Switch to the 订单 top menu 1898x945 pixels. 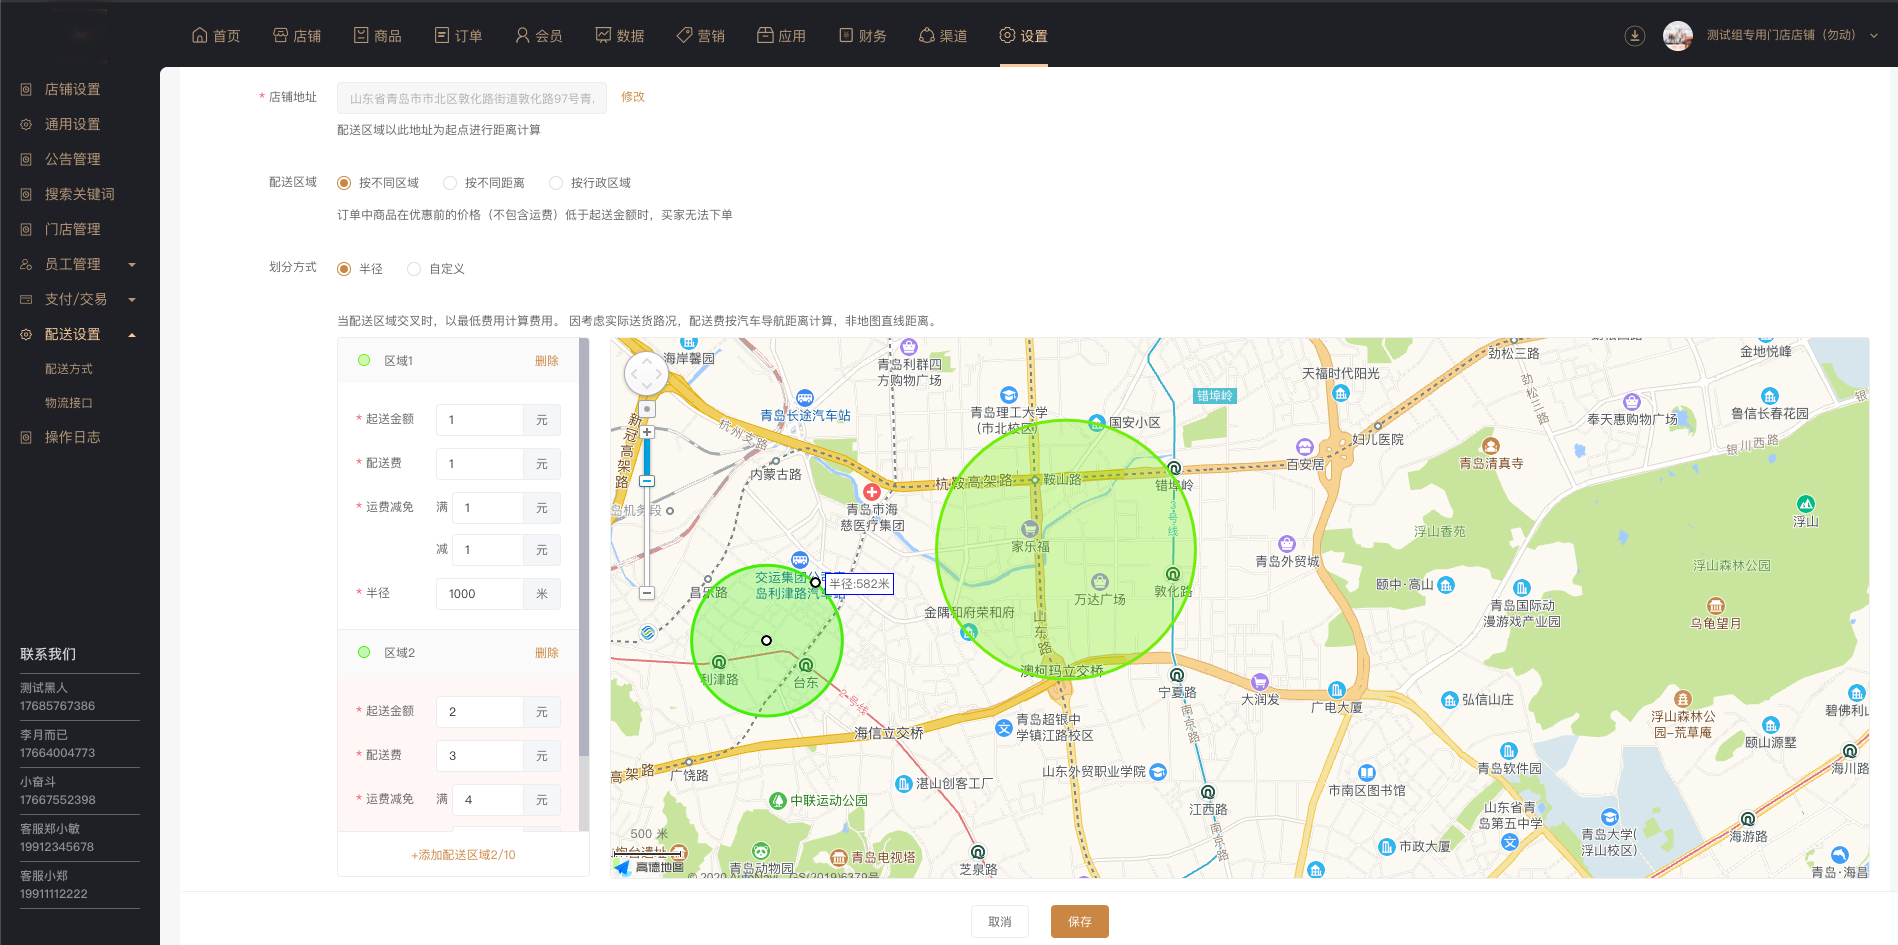click(x=458, y=36)
